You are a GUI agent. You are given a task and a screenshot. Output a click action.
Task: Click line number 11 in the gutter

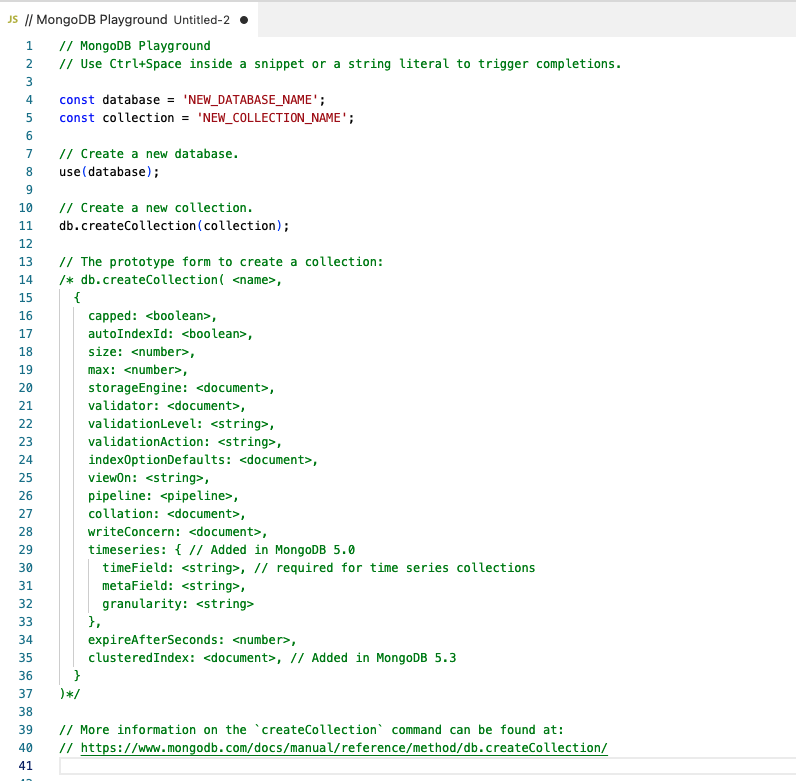[26, 226]
